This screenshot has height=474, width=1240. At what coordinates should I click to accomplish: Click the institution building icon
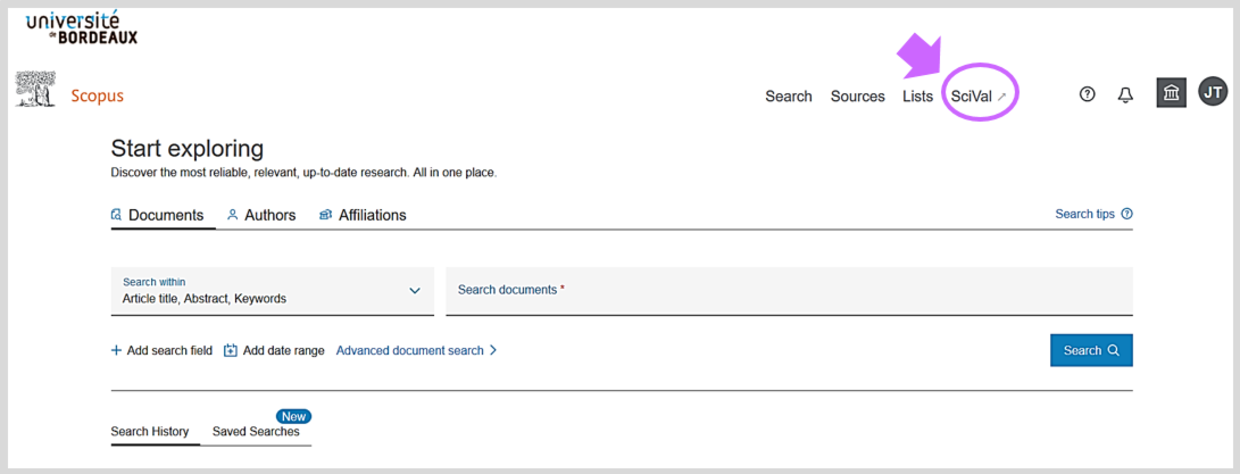point(1171,93)
